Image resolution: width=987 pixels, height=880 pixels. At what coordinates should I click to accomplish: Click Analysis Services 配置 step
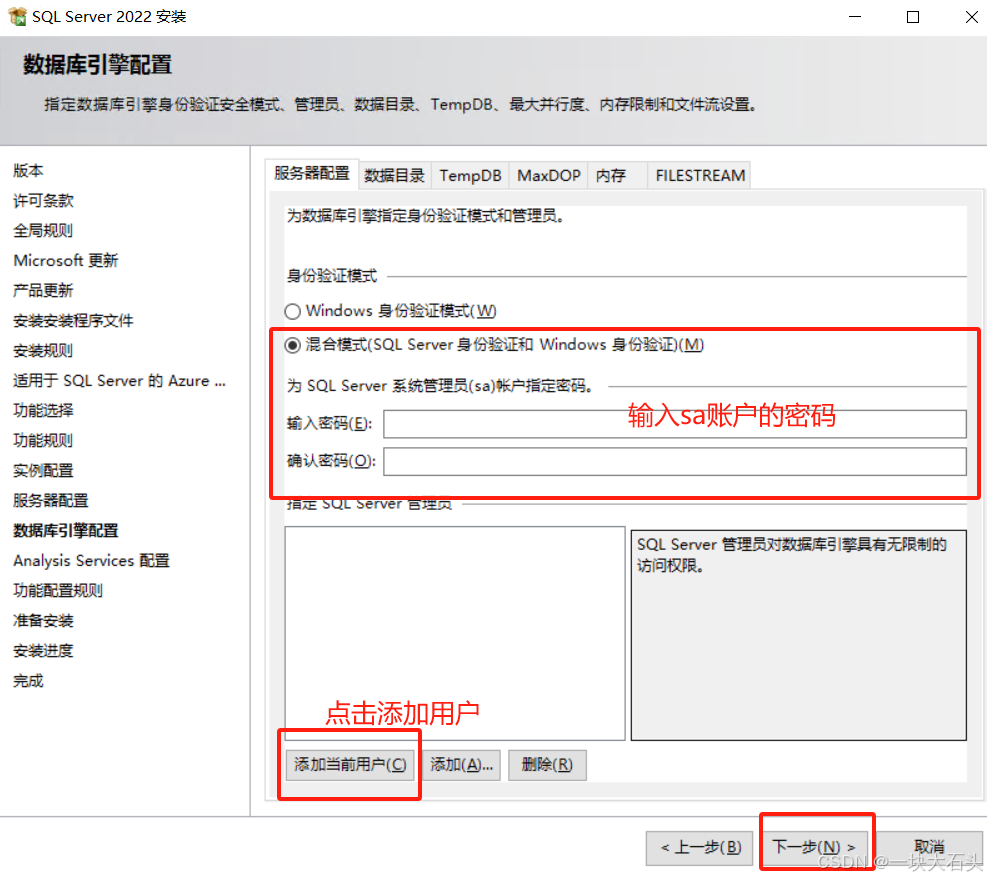tap(92, 561)
